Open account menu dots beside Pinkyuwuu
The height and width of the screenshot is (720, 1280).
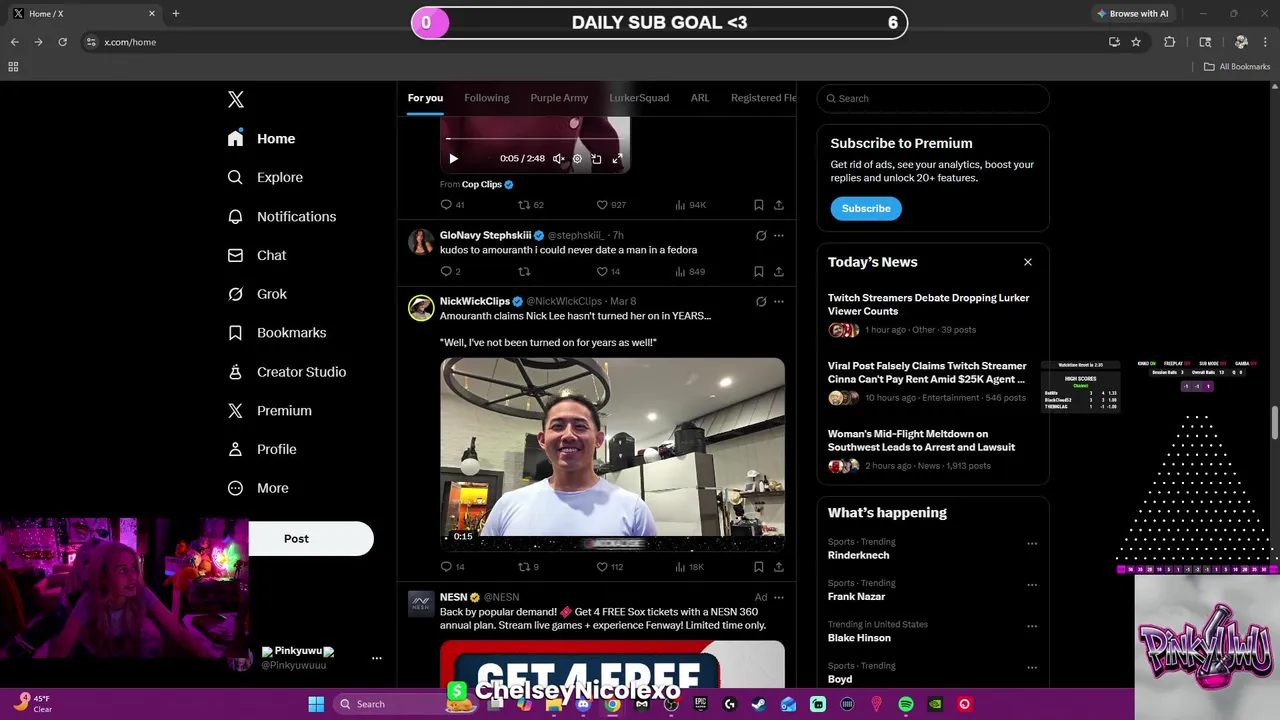tap(377, 658)
